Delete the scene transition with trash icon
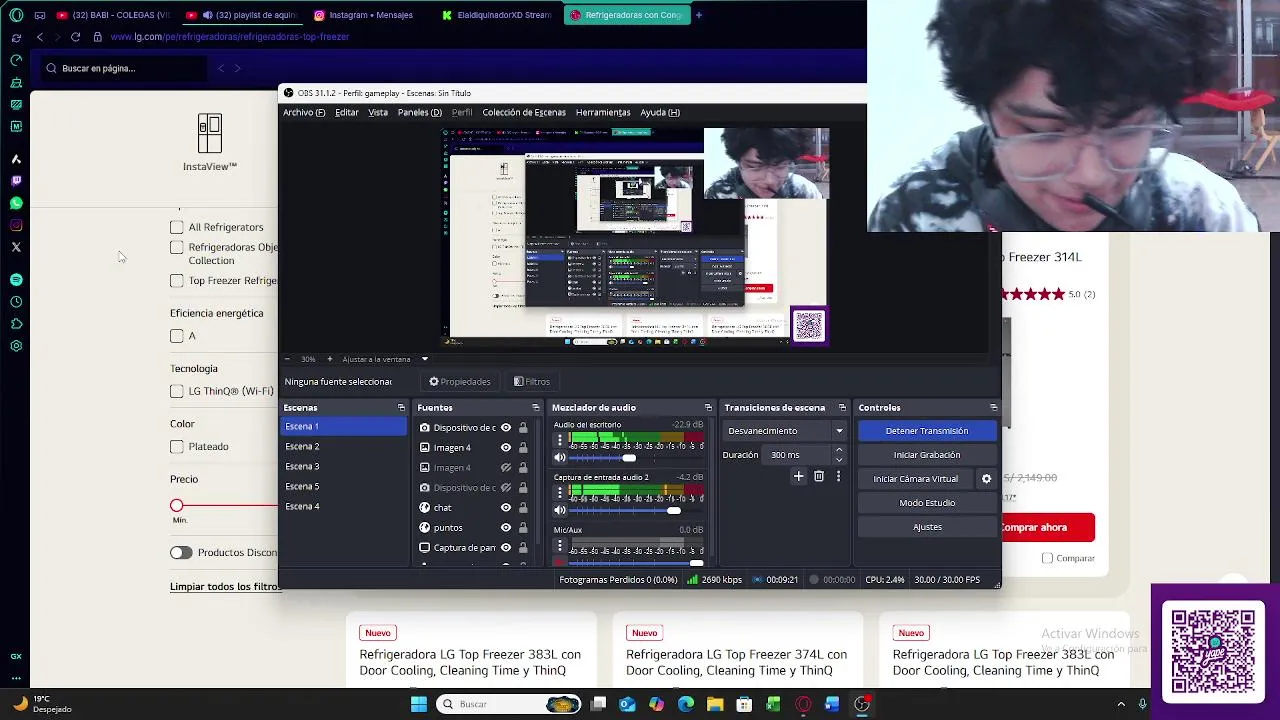Viewport: 1280px width, 720px height. (x=818, y=476)
